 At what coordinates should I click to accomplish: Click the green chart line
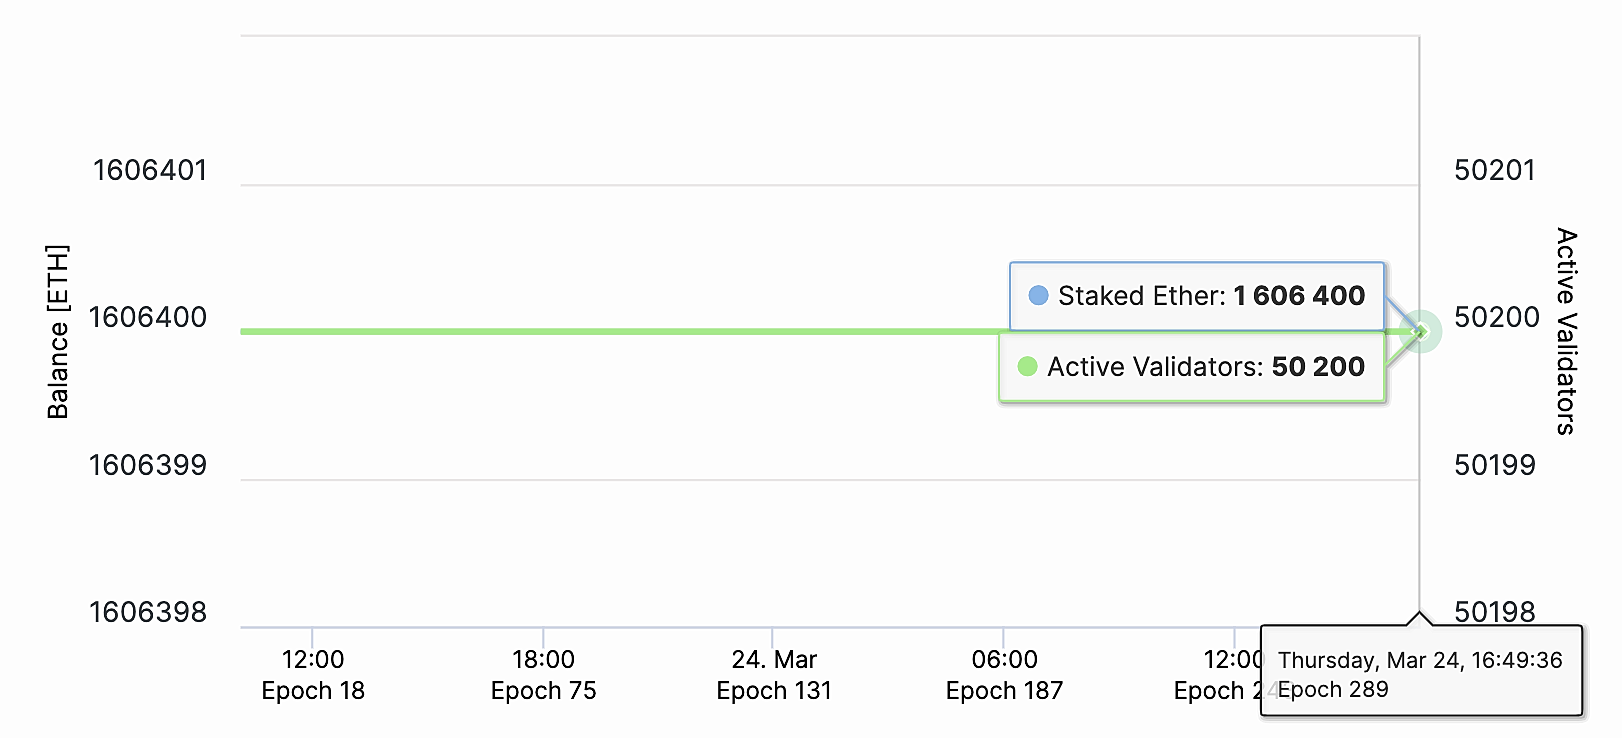[620, 331]
